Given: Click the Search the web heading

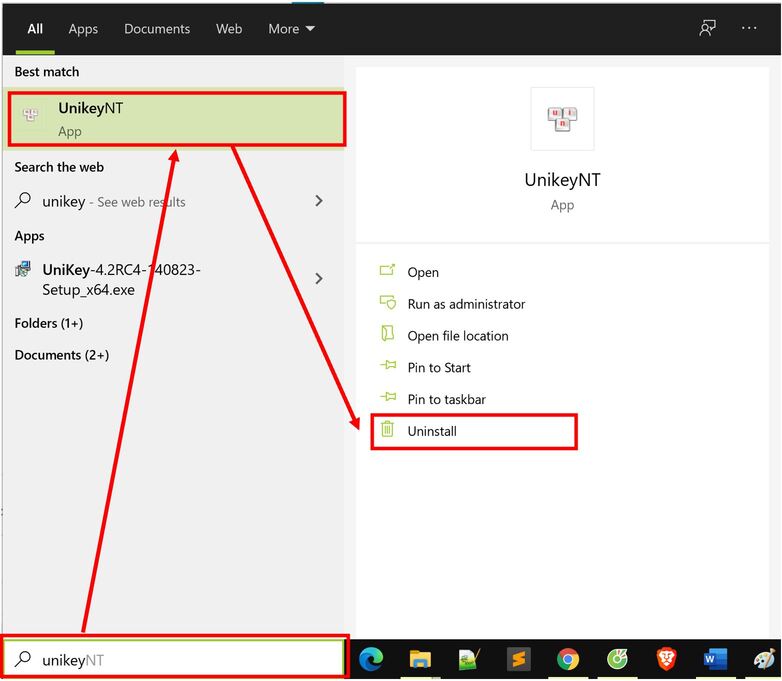Looking at the screenshot, I should tap(59, 167).
